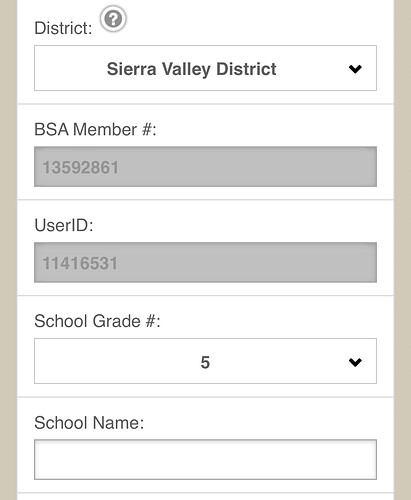Open the District dropdown list

(x=205, y=68)
